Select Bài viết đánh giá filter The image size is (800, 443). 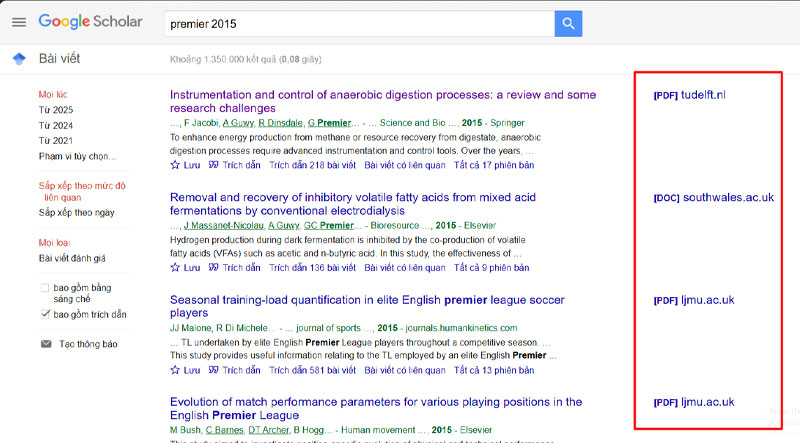pos(77,258)
